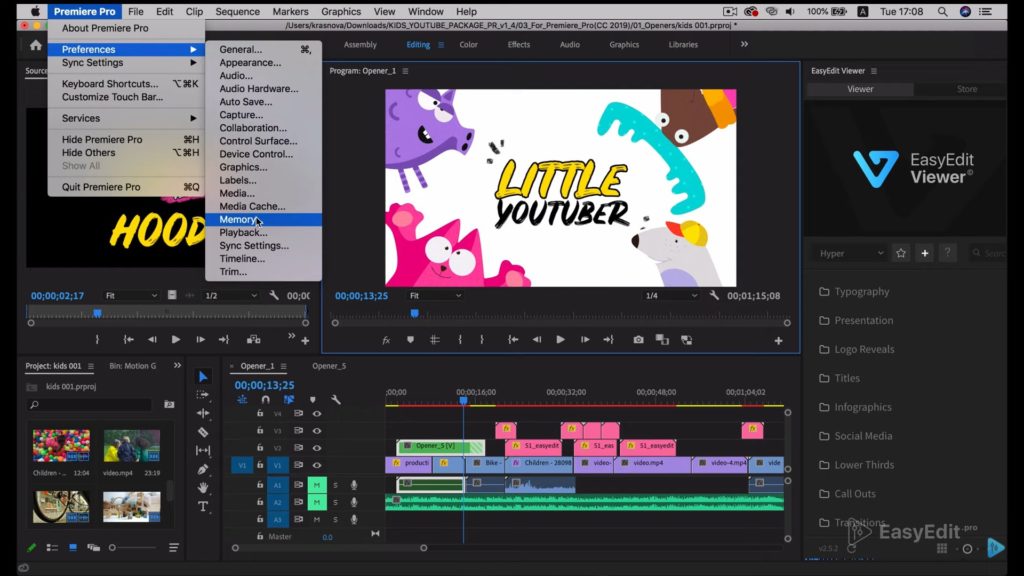
Task: Click Quit Premiere Pro menu item
Action: [126, 187]
